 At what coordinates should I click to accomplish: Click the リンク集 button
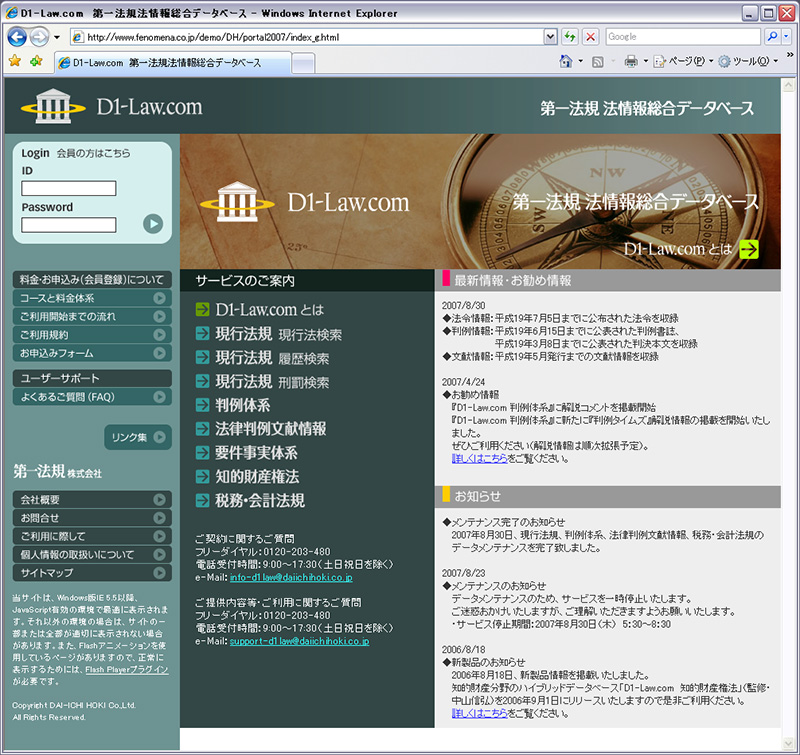point(138,437)
